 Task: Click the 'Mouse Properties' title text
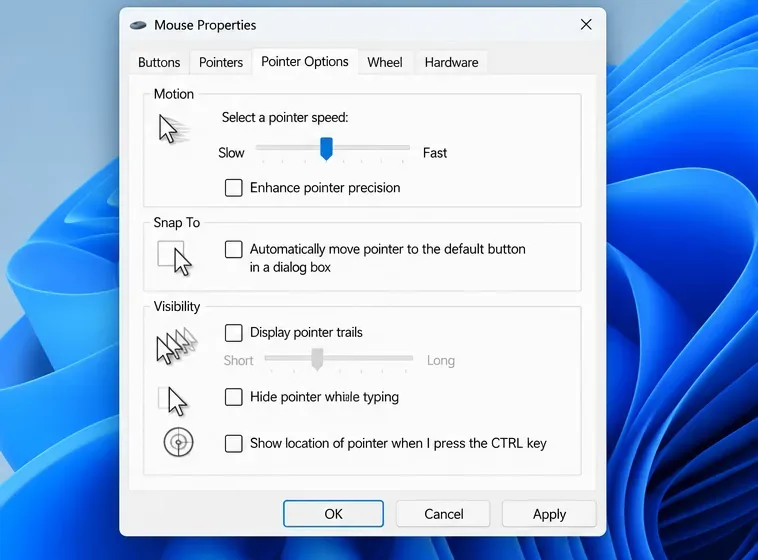(205, 25)
